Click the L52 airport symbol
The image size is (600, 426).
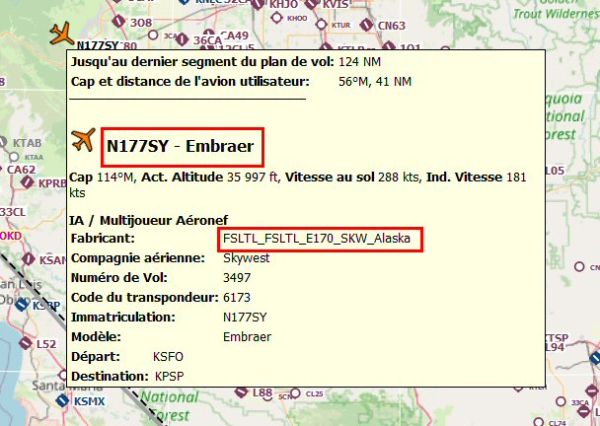(26, 343)
